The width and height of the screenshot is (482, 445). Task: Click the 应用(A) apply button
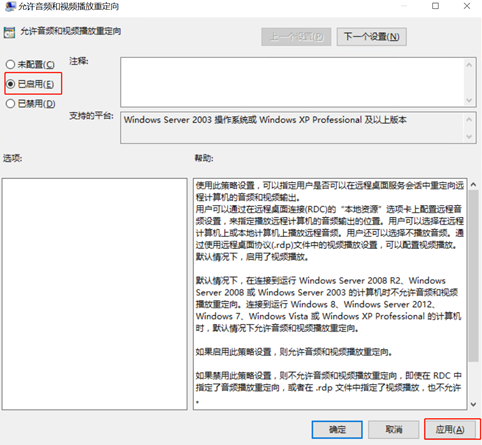pyautogui.click(x=450, y=429)
